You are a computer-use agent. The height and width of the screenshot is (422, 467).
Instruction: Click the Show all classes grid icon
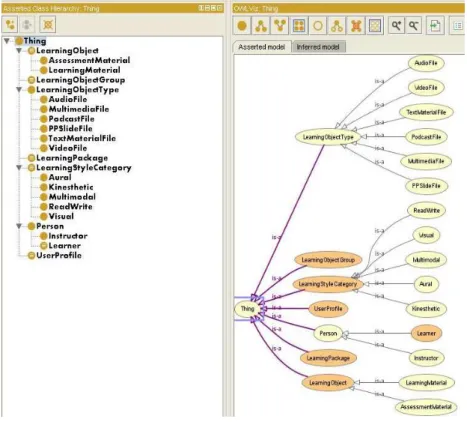click(299, 26)
